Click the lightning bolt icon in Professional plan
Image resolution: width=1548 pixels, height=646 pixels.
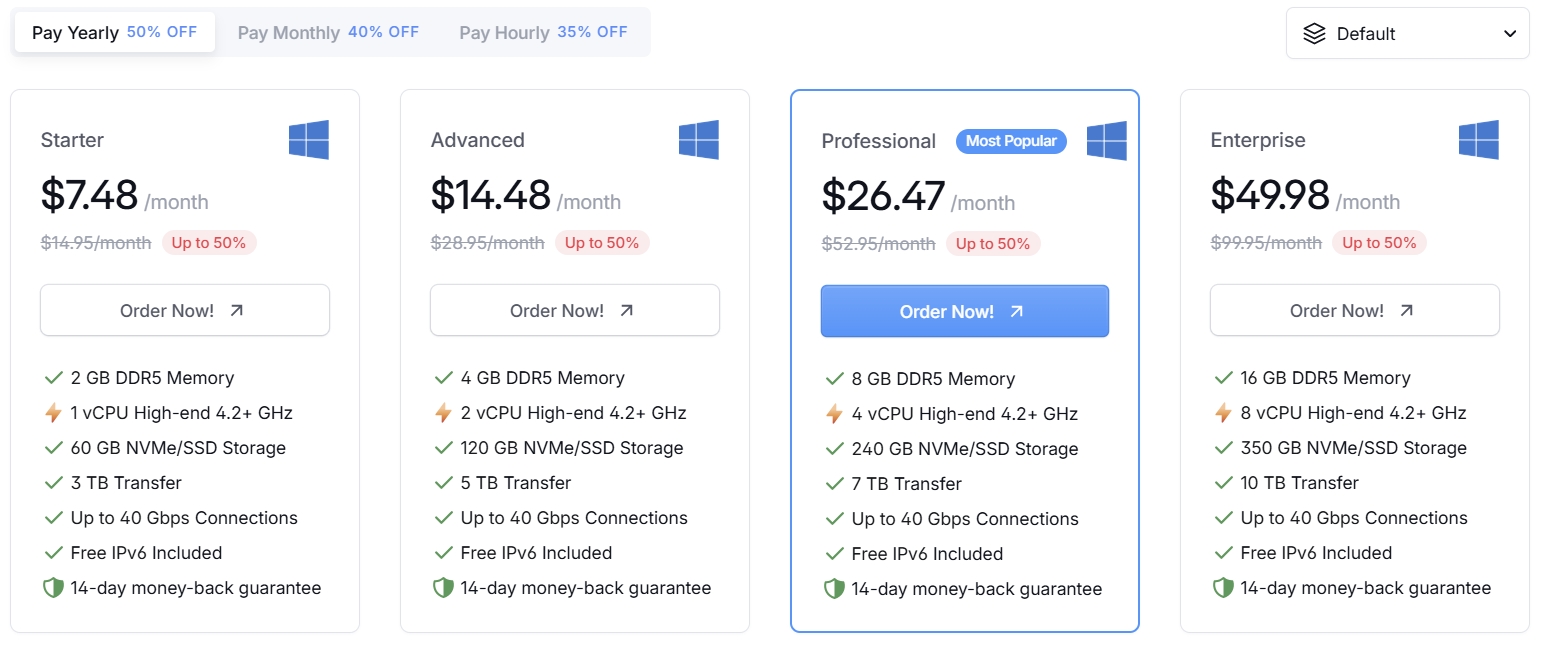tap(835, 414)
